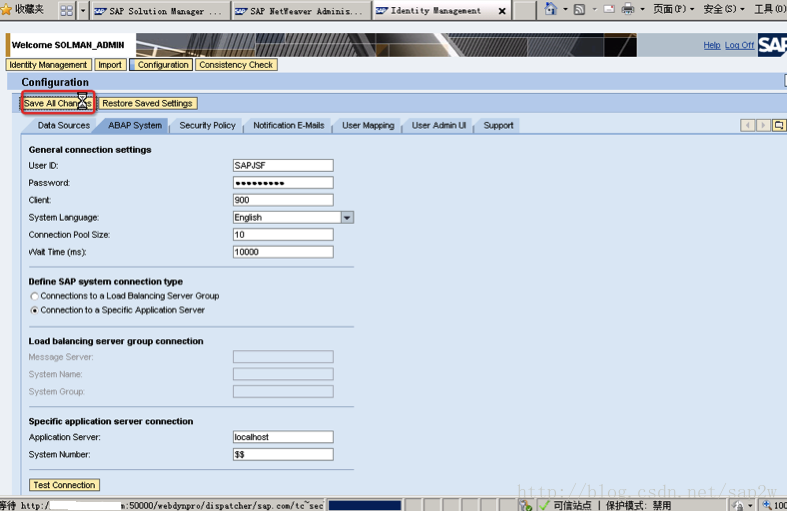Expand print options dropdown arrow
Viewport: 788px width, 512px height.
[x=642, y=9]
